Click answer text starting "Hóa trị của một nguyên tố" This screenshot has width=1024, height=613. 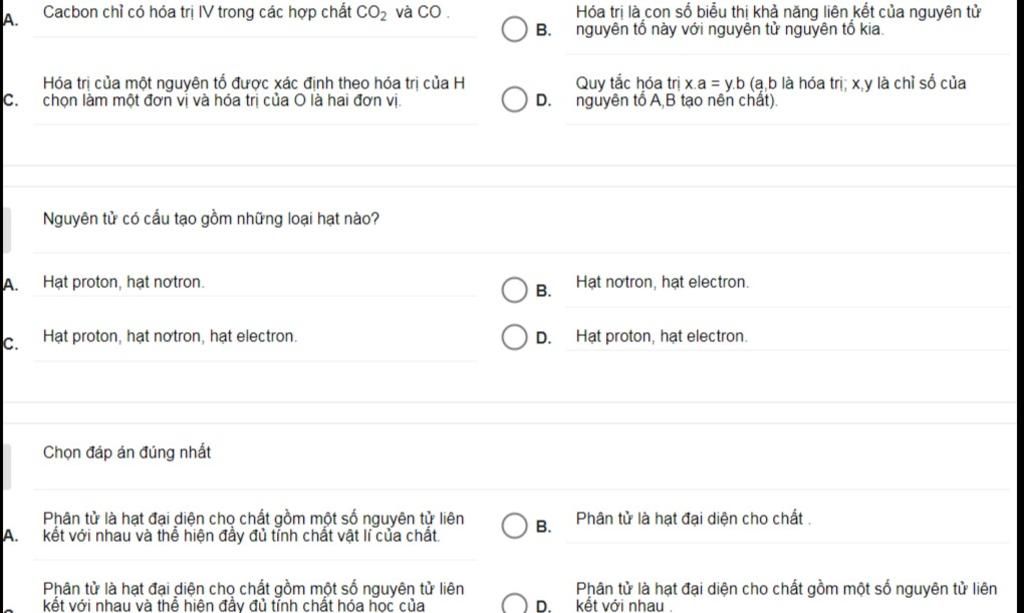[x=253, y=92]
